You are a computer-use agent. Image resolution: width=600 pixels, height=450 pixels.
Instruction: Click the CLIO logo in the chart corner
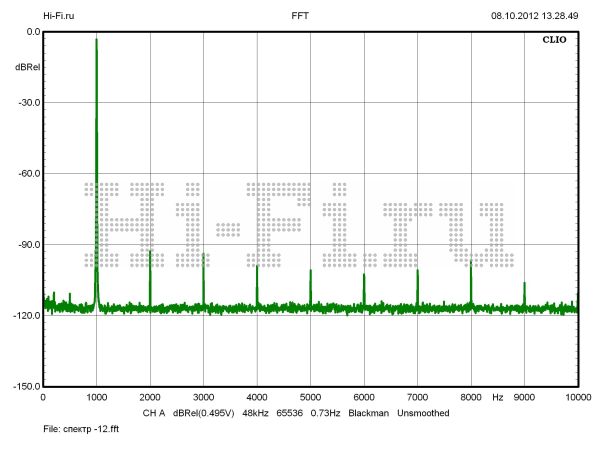pyautogui.click(x=555, y=41)
